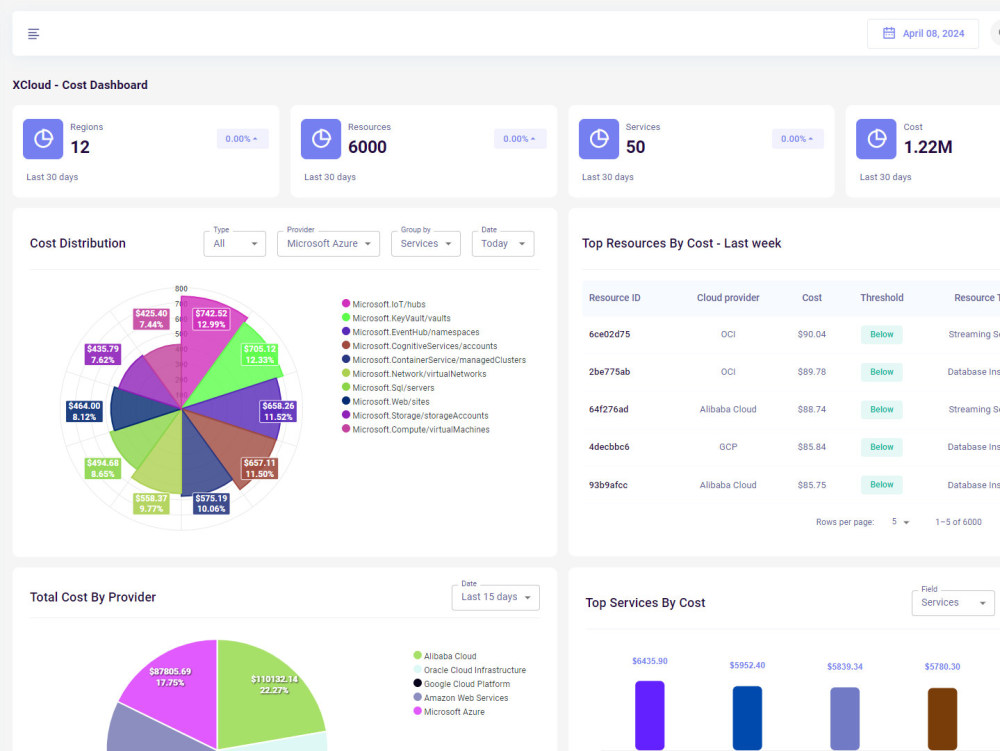Toggle Microsoft.Storage/storageAccounts legend entry
The image size is (1000, 751).
415,416
